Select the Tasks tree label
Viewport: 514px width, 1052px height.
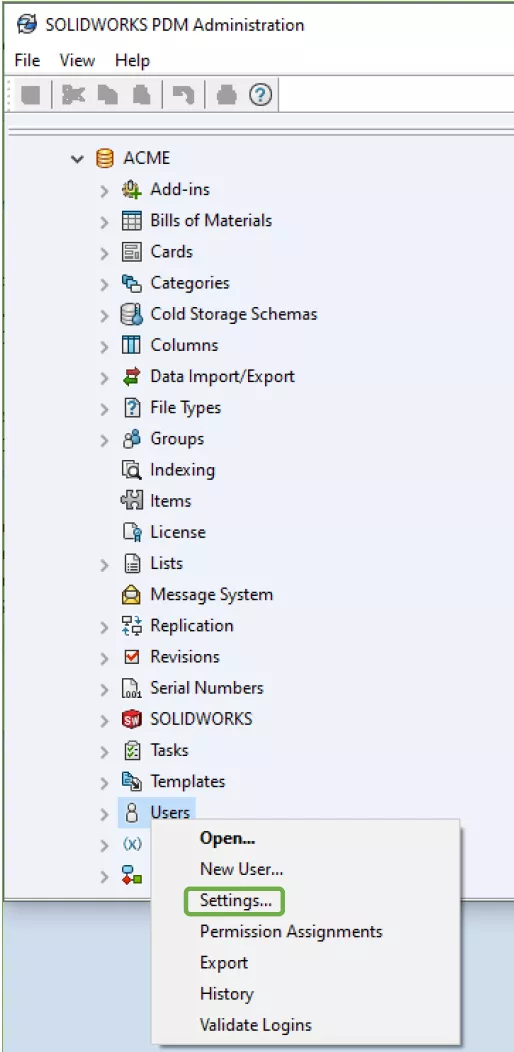click(169, 750)
